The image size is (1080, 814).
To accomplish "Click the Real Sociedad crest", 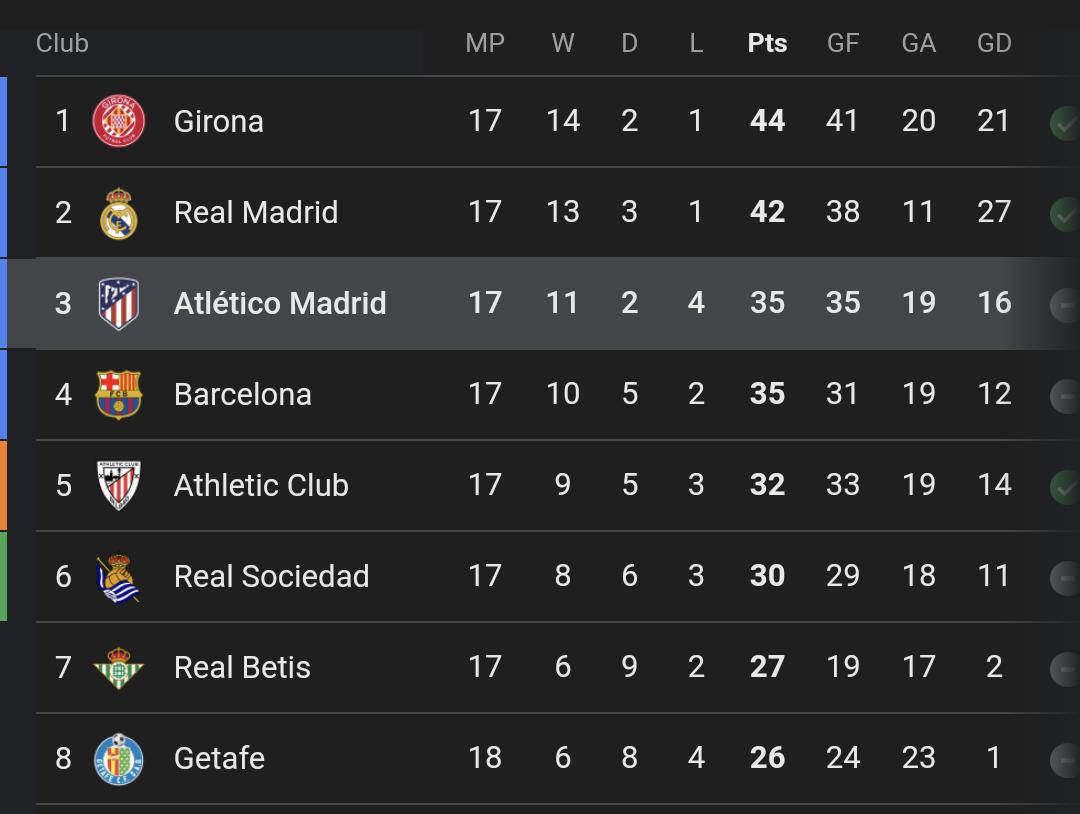I will pyautogui.click(x=119, y=577).
